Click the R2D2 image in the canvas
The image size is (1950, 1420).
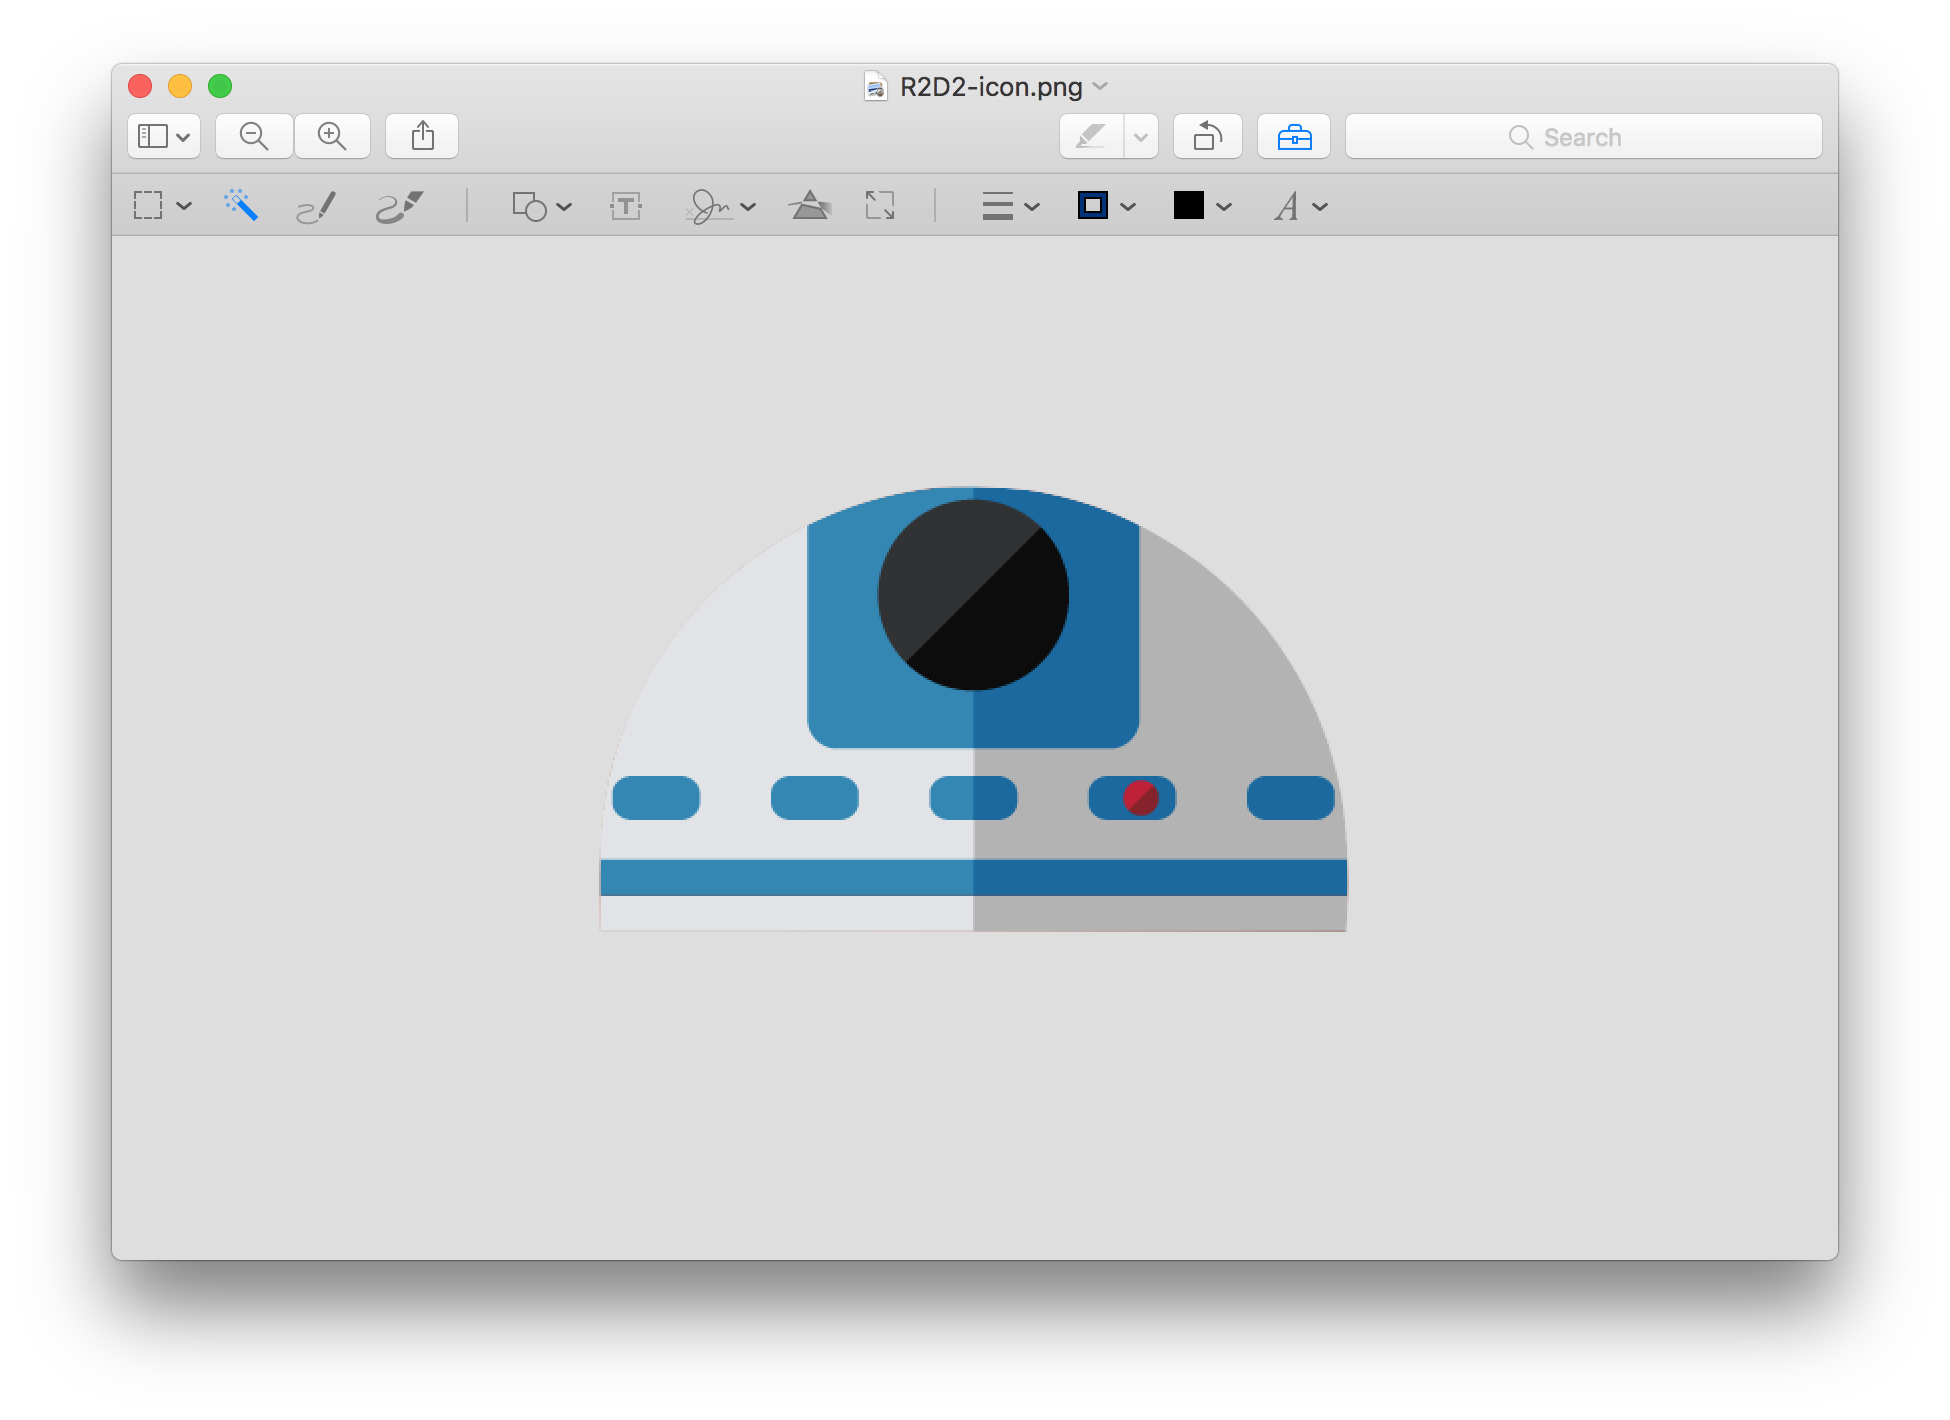[973, 709]
